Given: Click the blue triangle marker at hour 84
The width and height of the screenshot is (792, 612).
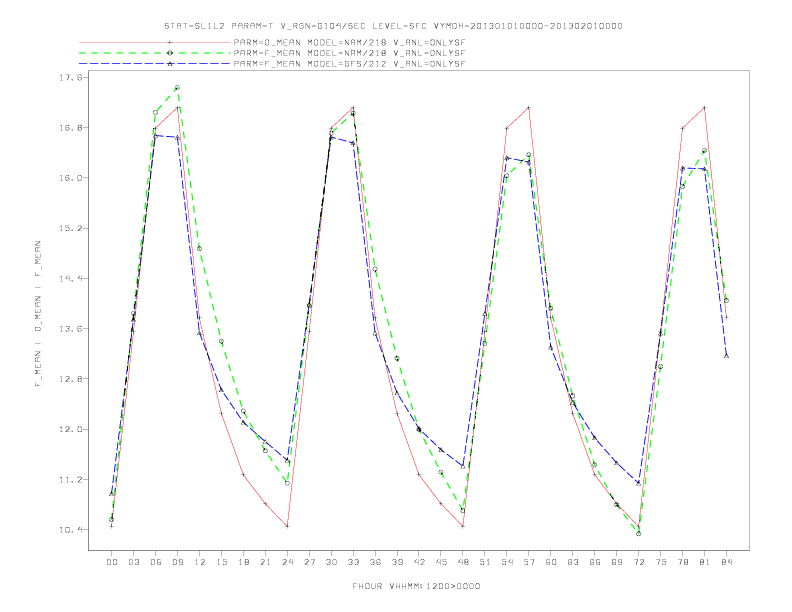Looking at the screenshot, I should click(x=726, y=355).
